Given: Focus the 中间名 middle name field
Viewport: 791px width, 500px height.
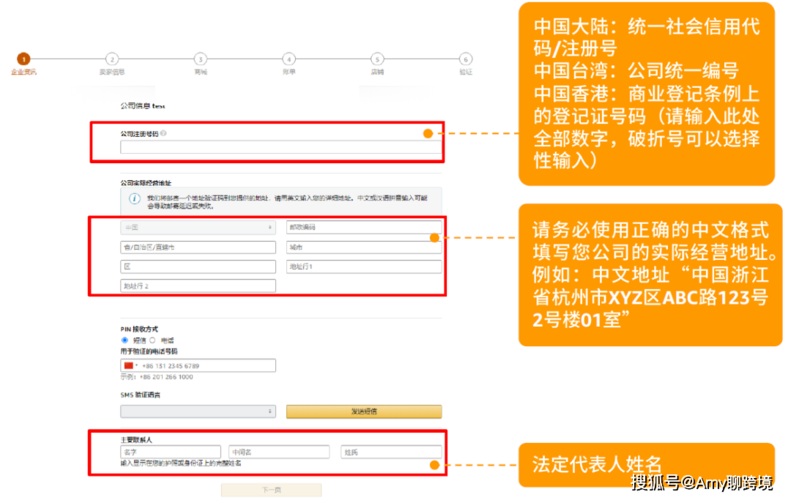Looking at the screenshot, I should [x=279, y=452].
